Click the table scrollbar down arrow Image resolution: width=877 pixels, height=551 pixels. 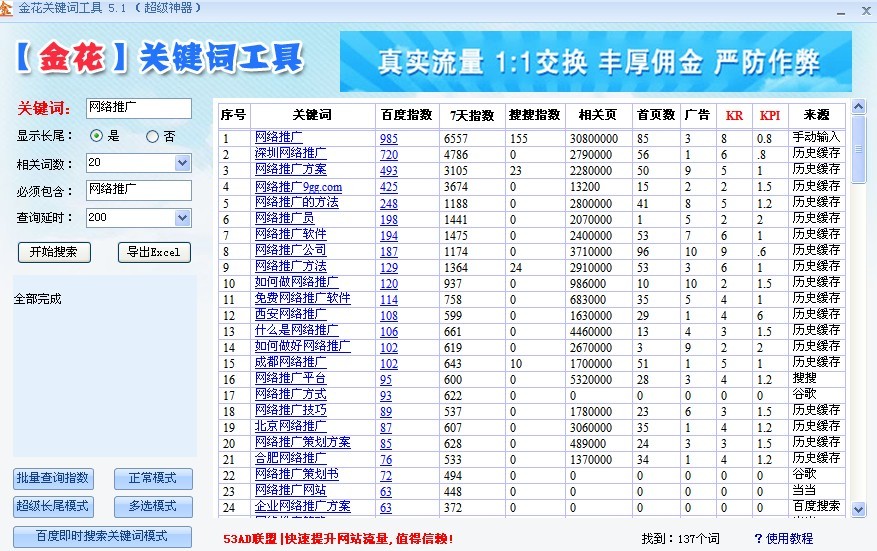858,509
